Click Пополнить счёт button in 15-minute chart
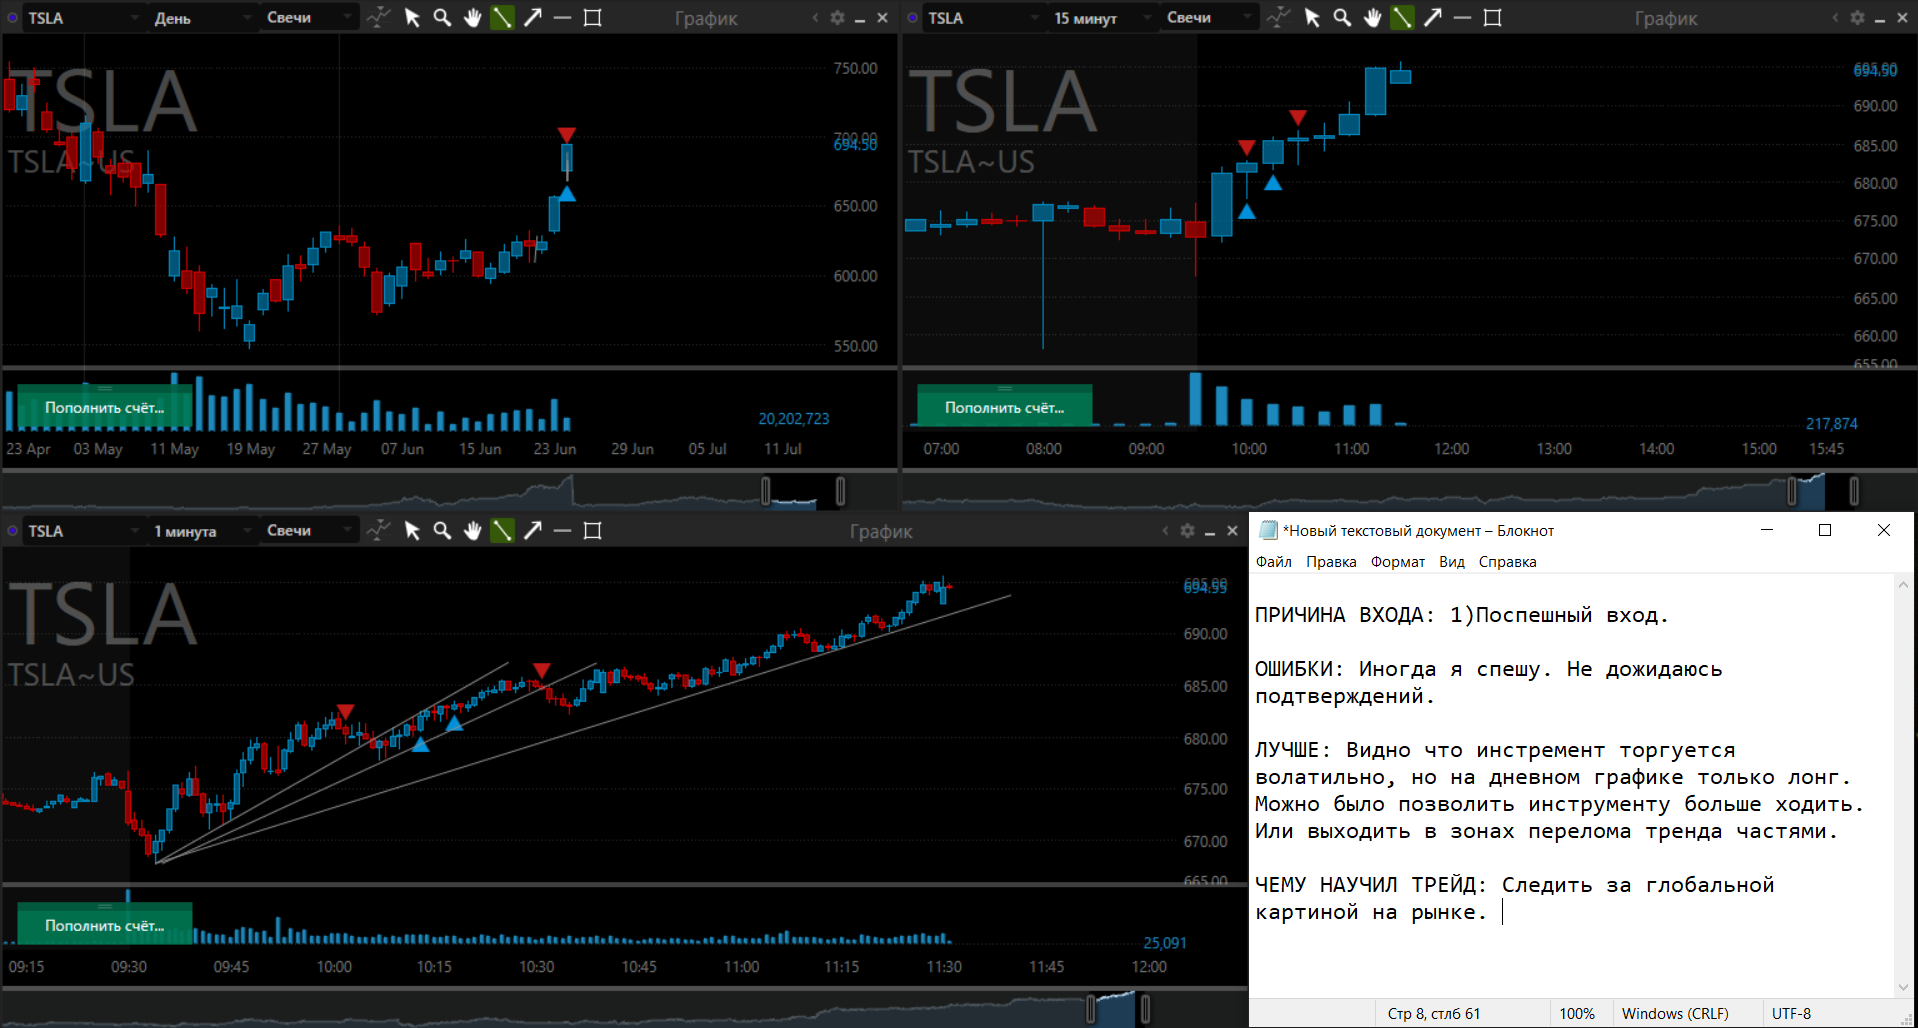This screenshot has height=1028, width=1918. coord(1004,407)
